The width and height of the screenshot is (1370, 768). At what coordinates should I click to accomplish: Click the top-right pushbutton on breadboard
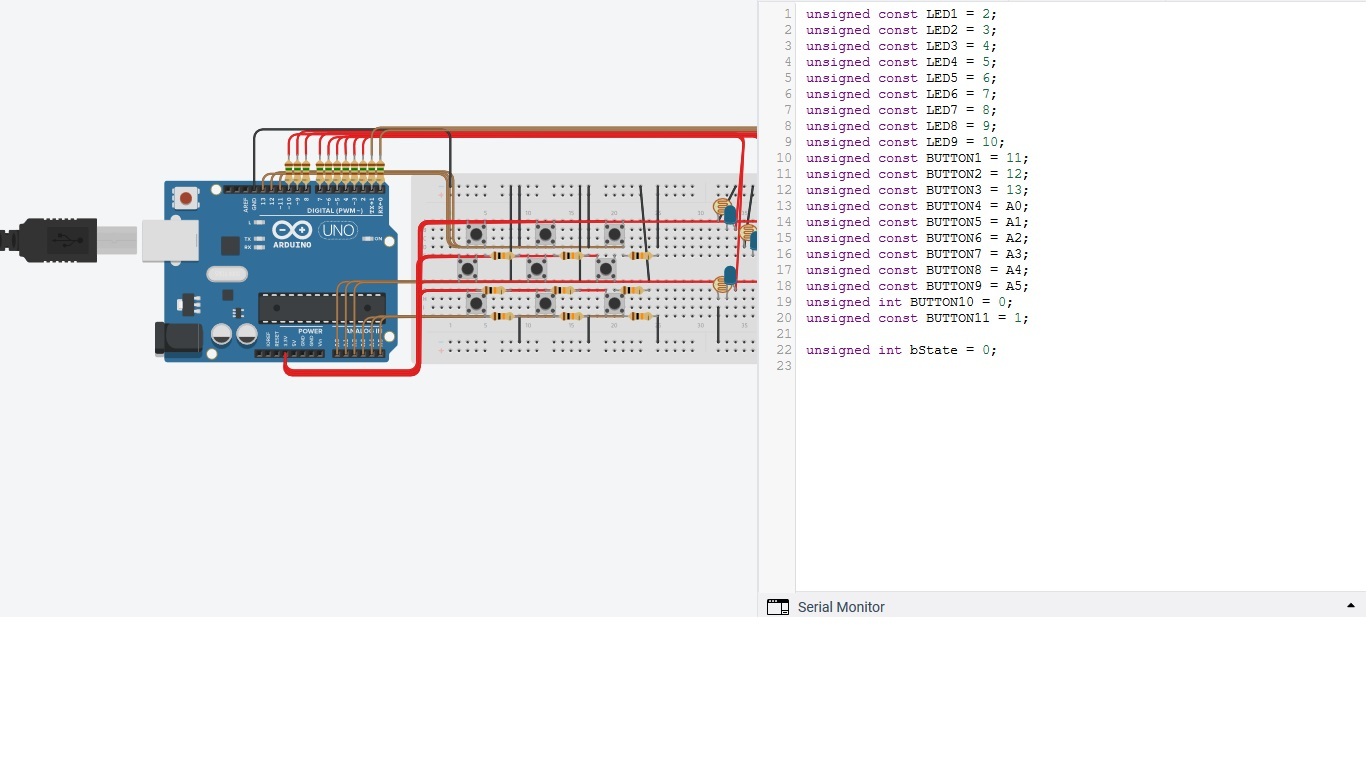coord(614,235)
